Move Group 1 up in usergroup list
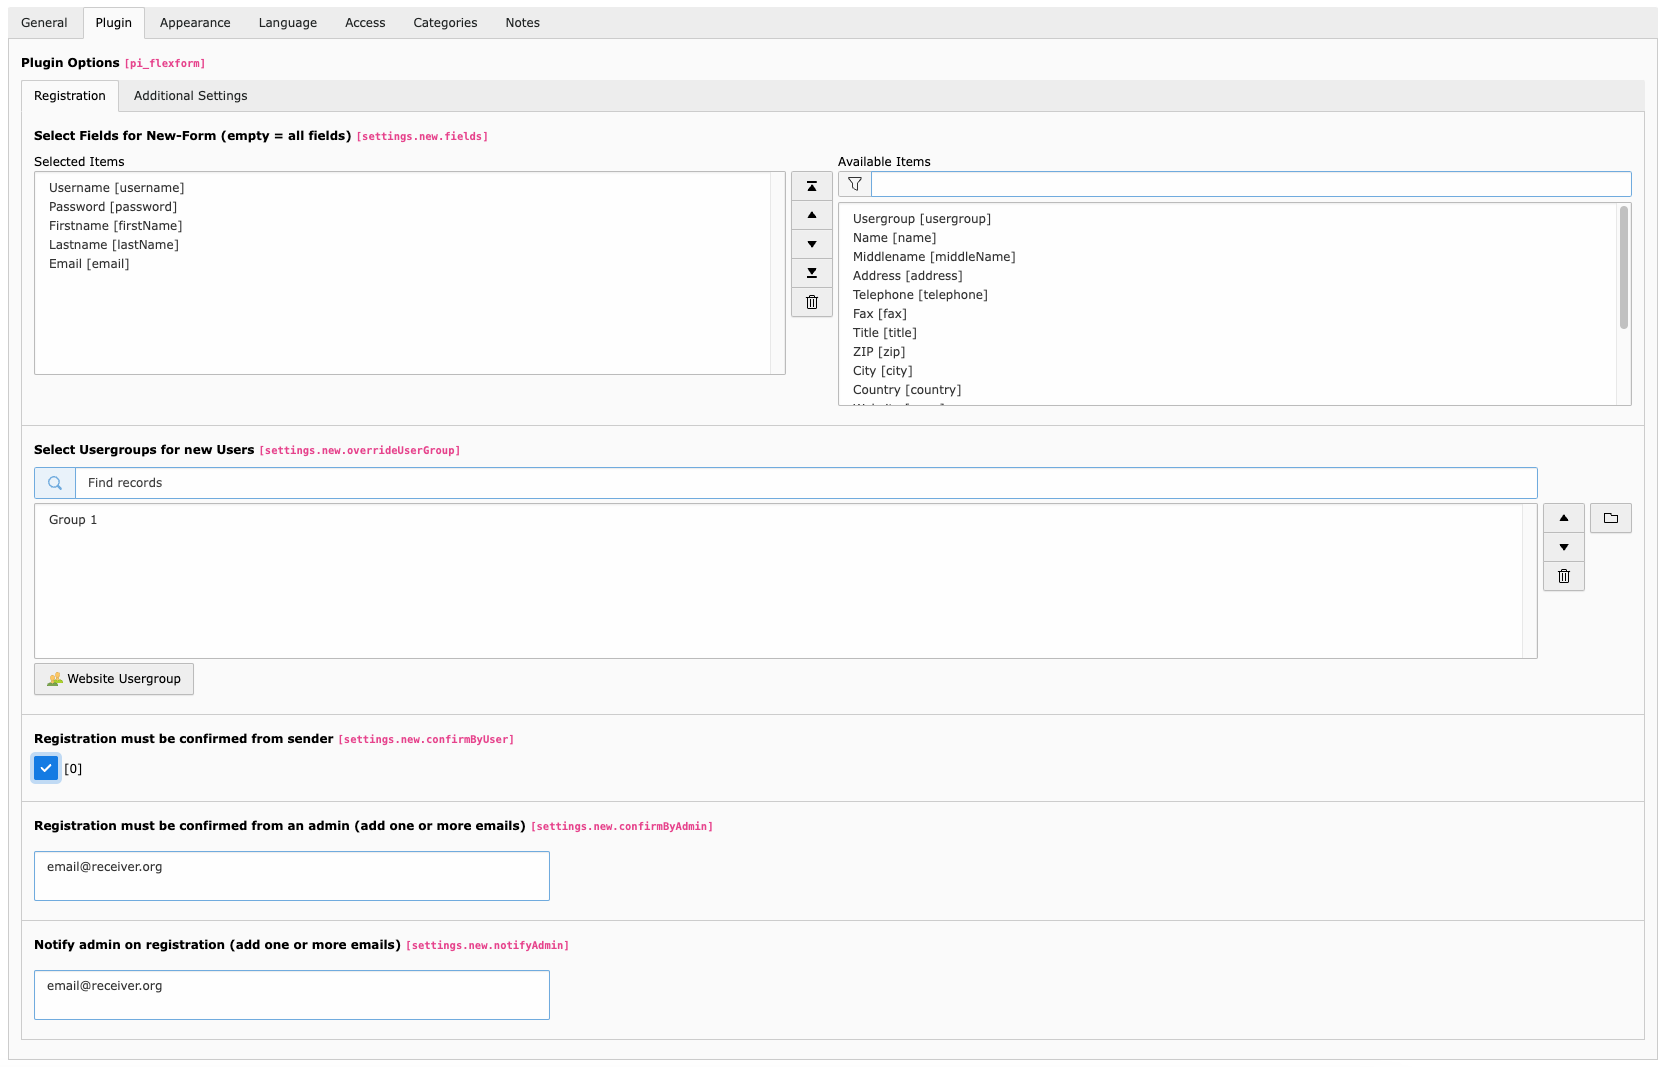 pyautogui.click(x=1563, y=518)
